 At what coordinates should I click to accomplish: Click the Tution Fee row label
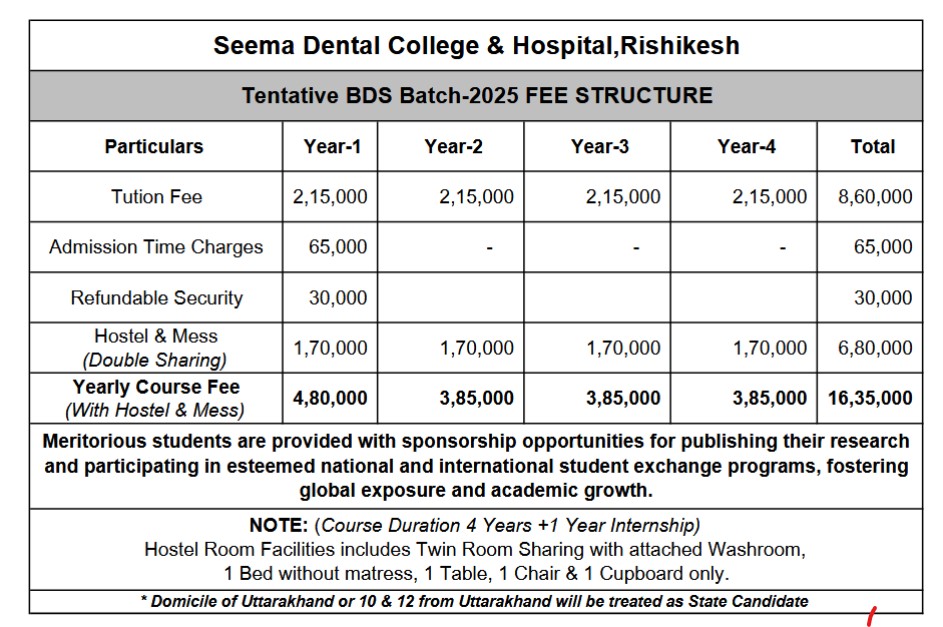[x=156, y=197]
